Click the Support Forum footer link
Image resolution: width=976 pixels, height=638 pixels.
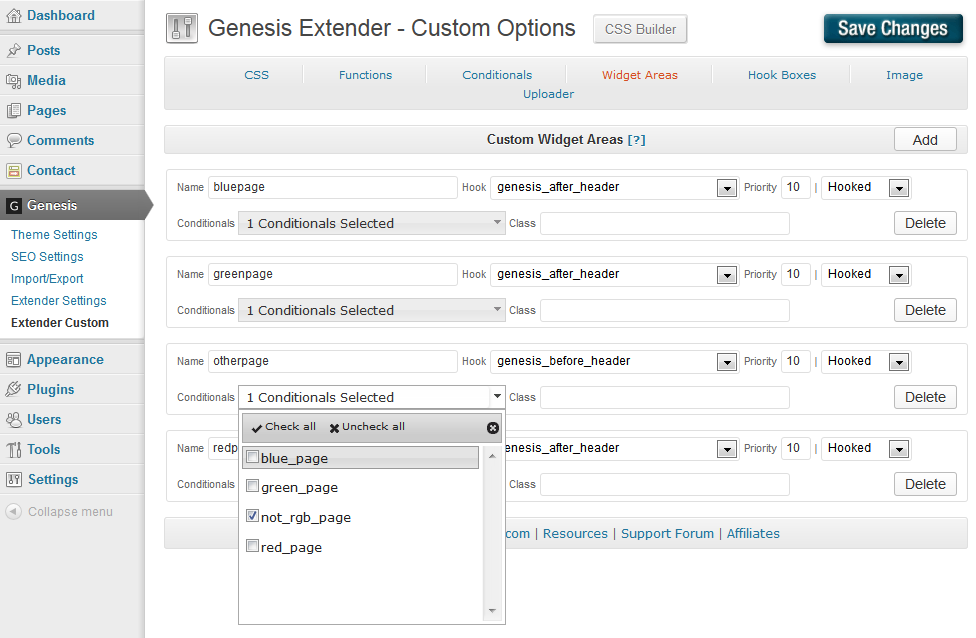(x=667, y=533)
